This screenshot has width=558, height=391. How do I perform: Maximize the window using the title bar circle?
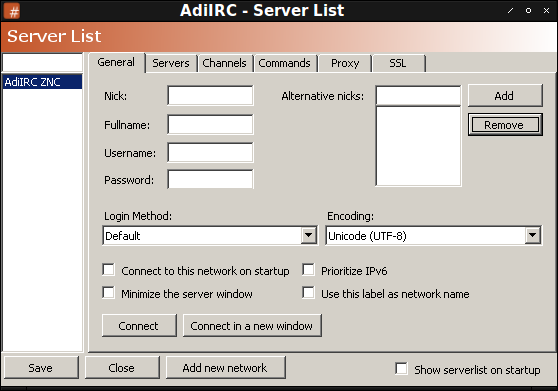tap(528, 11)
